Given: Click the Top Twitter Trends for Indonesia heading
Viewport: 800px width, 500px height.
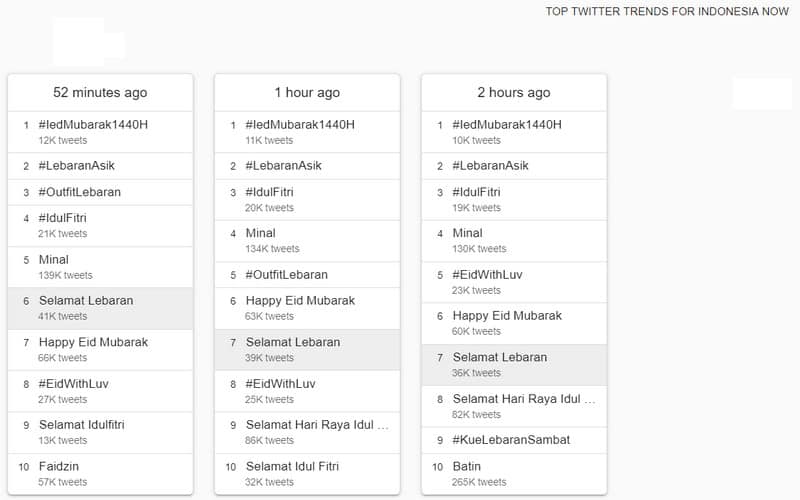Looking at the screenshot, I should click(x=667, y=12).
